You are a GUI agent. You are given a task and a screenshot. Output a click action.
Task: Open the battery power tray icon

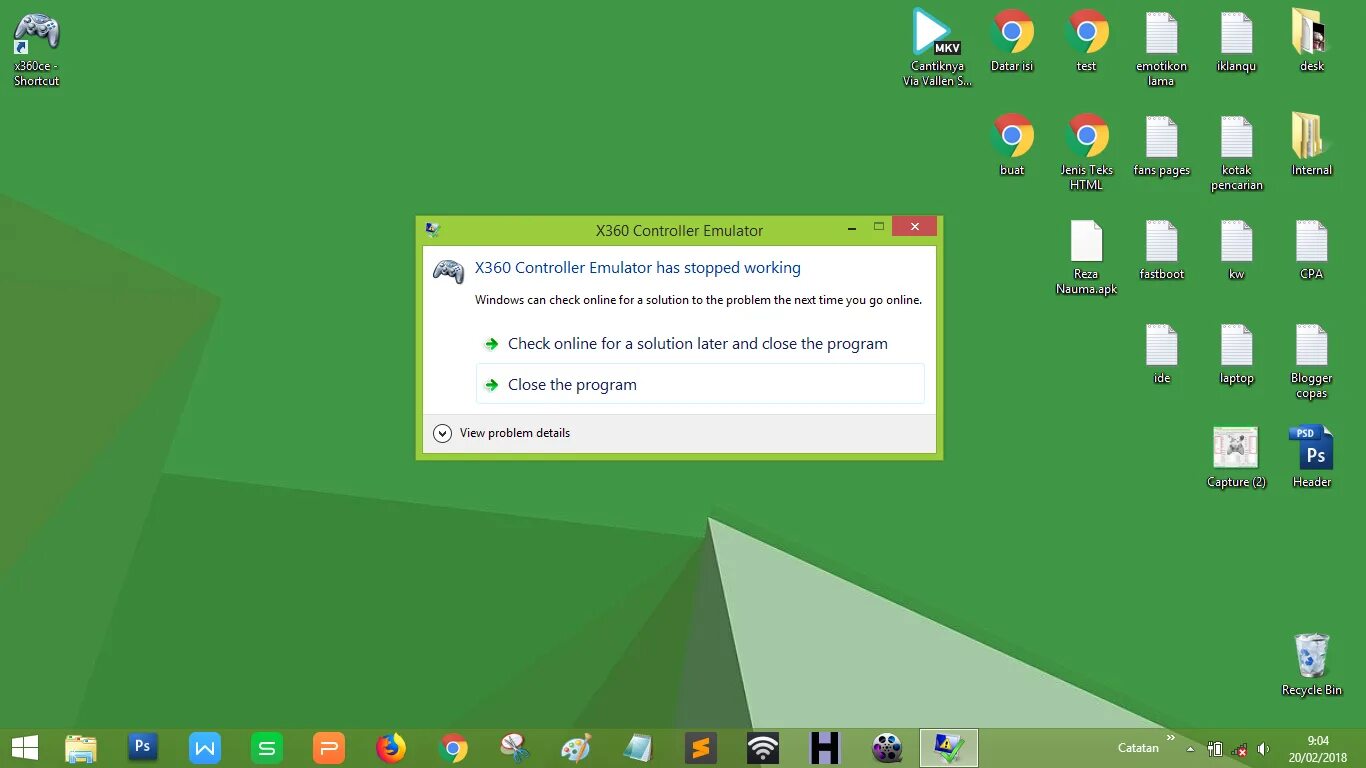coord(1215,748)
